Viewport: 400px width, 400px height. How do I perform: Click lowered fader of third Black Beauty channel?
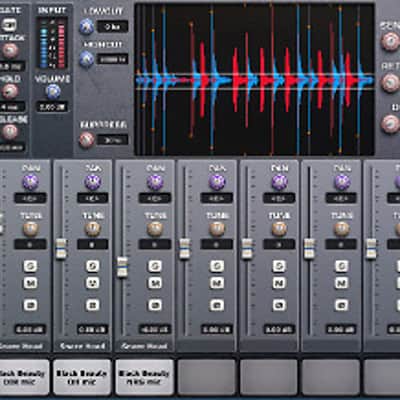click(x=122, y=267)
